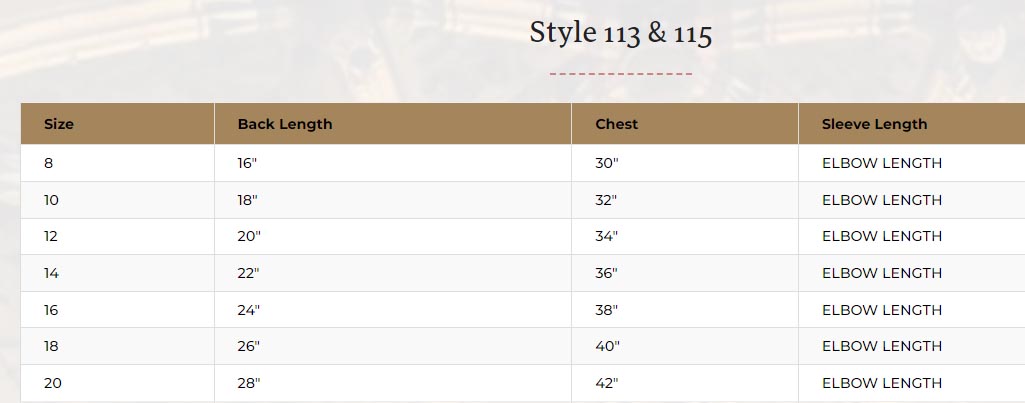Image resolution: width=1025 pixels, height=403 pixels.
Task: Select the 42" chest cell
Action: point(607,383)
